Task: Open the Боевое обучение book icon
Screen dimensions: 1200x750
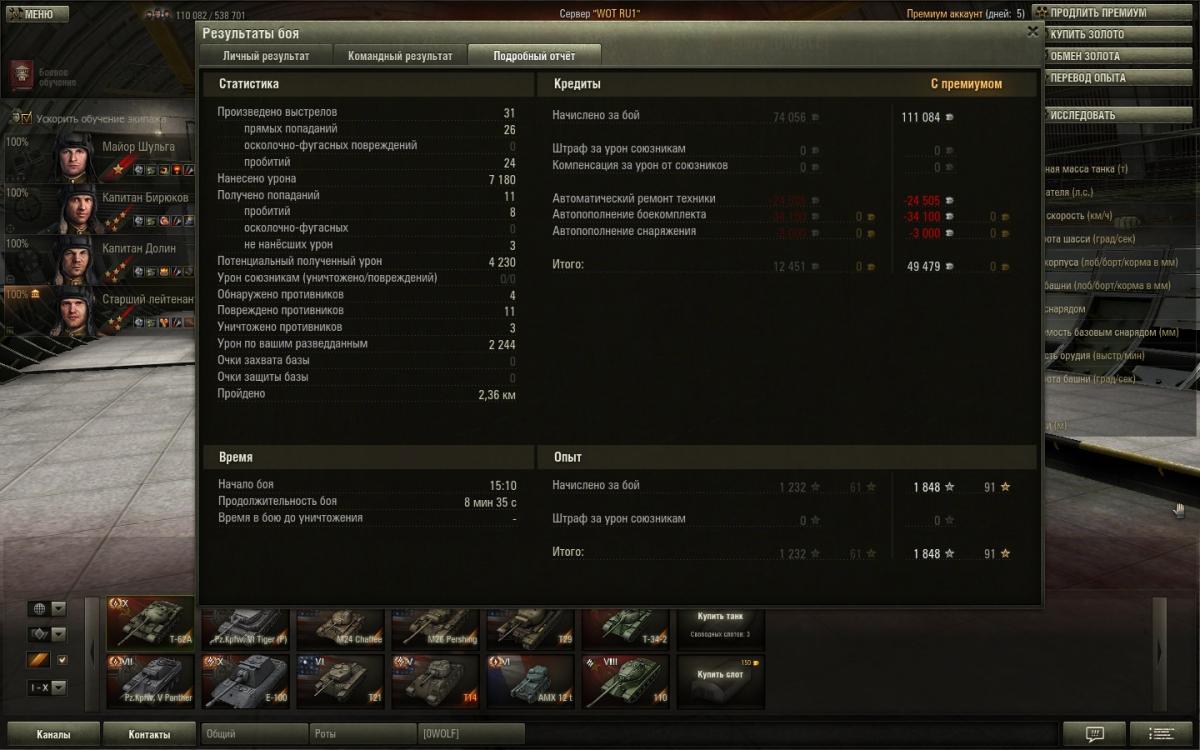Action: tap(22, 76)
